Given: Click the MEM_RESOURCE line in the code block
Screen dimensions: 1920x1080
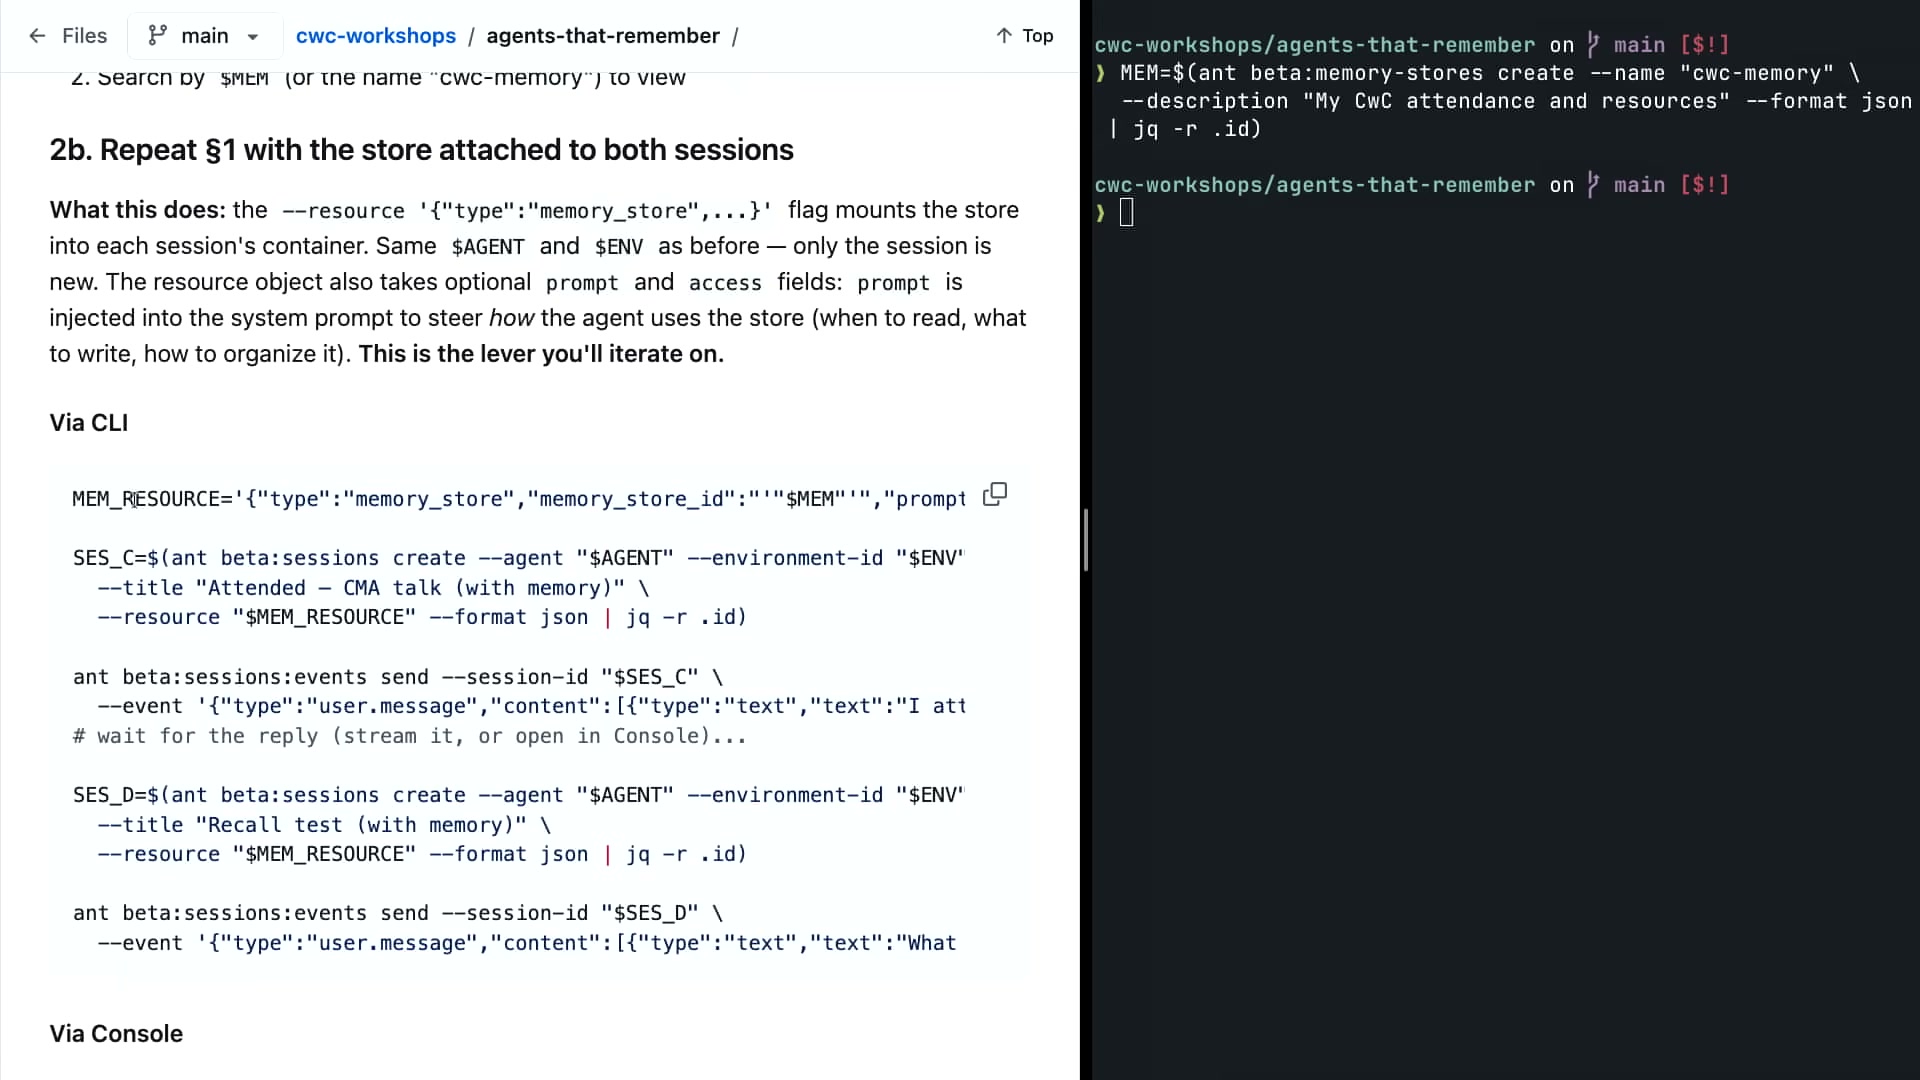Looking at the screenshot, I should (519, 499).
